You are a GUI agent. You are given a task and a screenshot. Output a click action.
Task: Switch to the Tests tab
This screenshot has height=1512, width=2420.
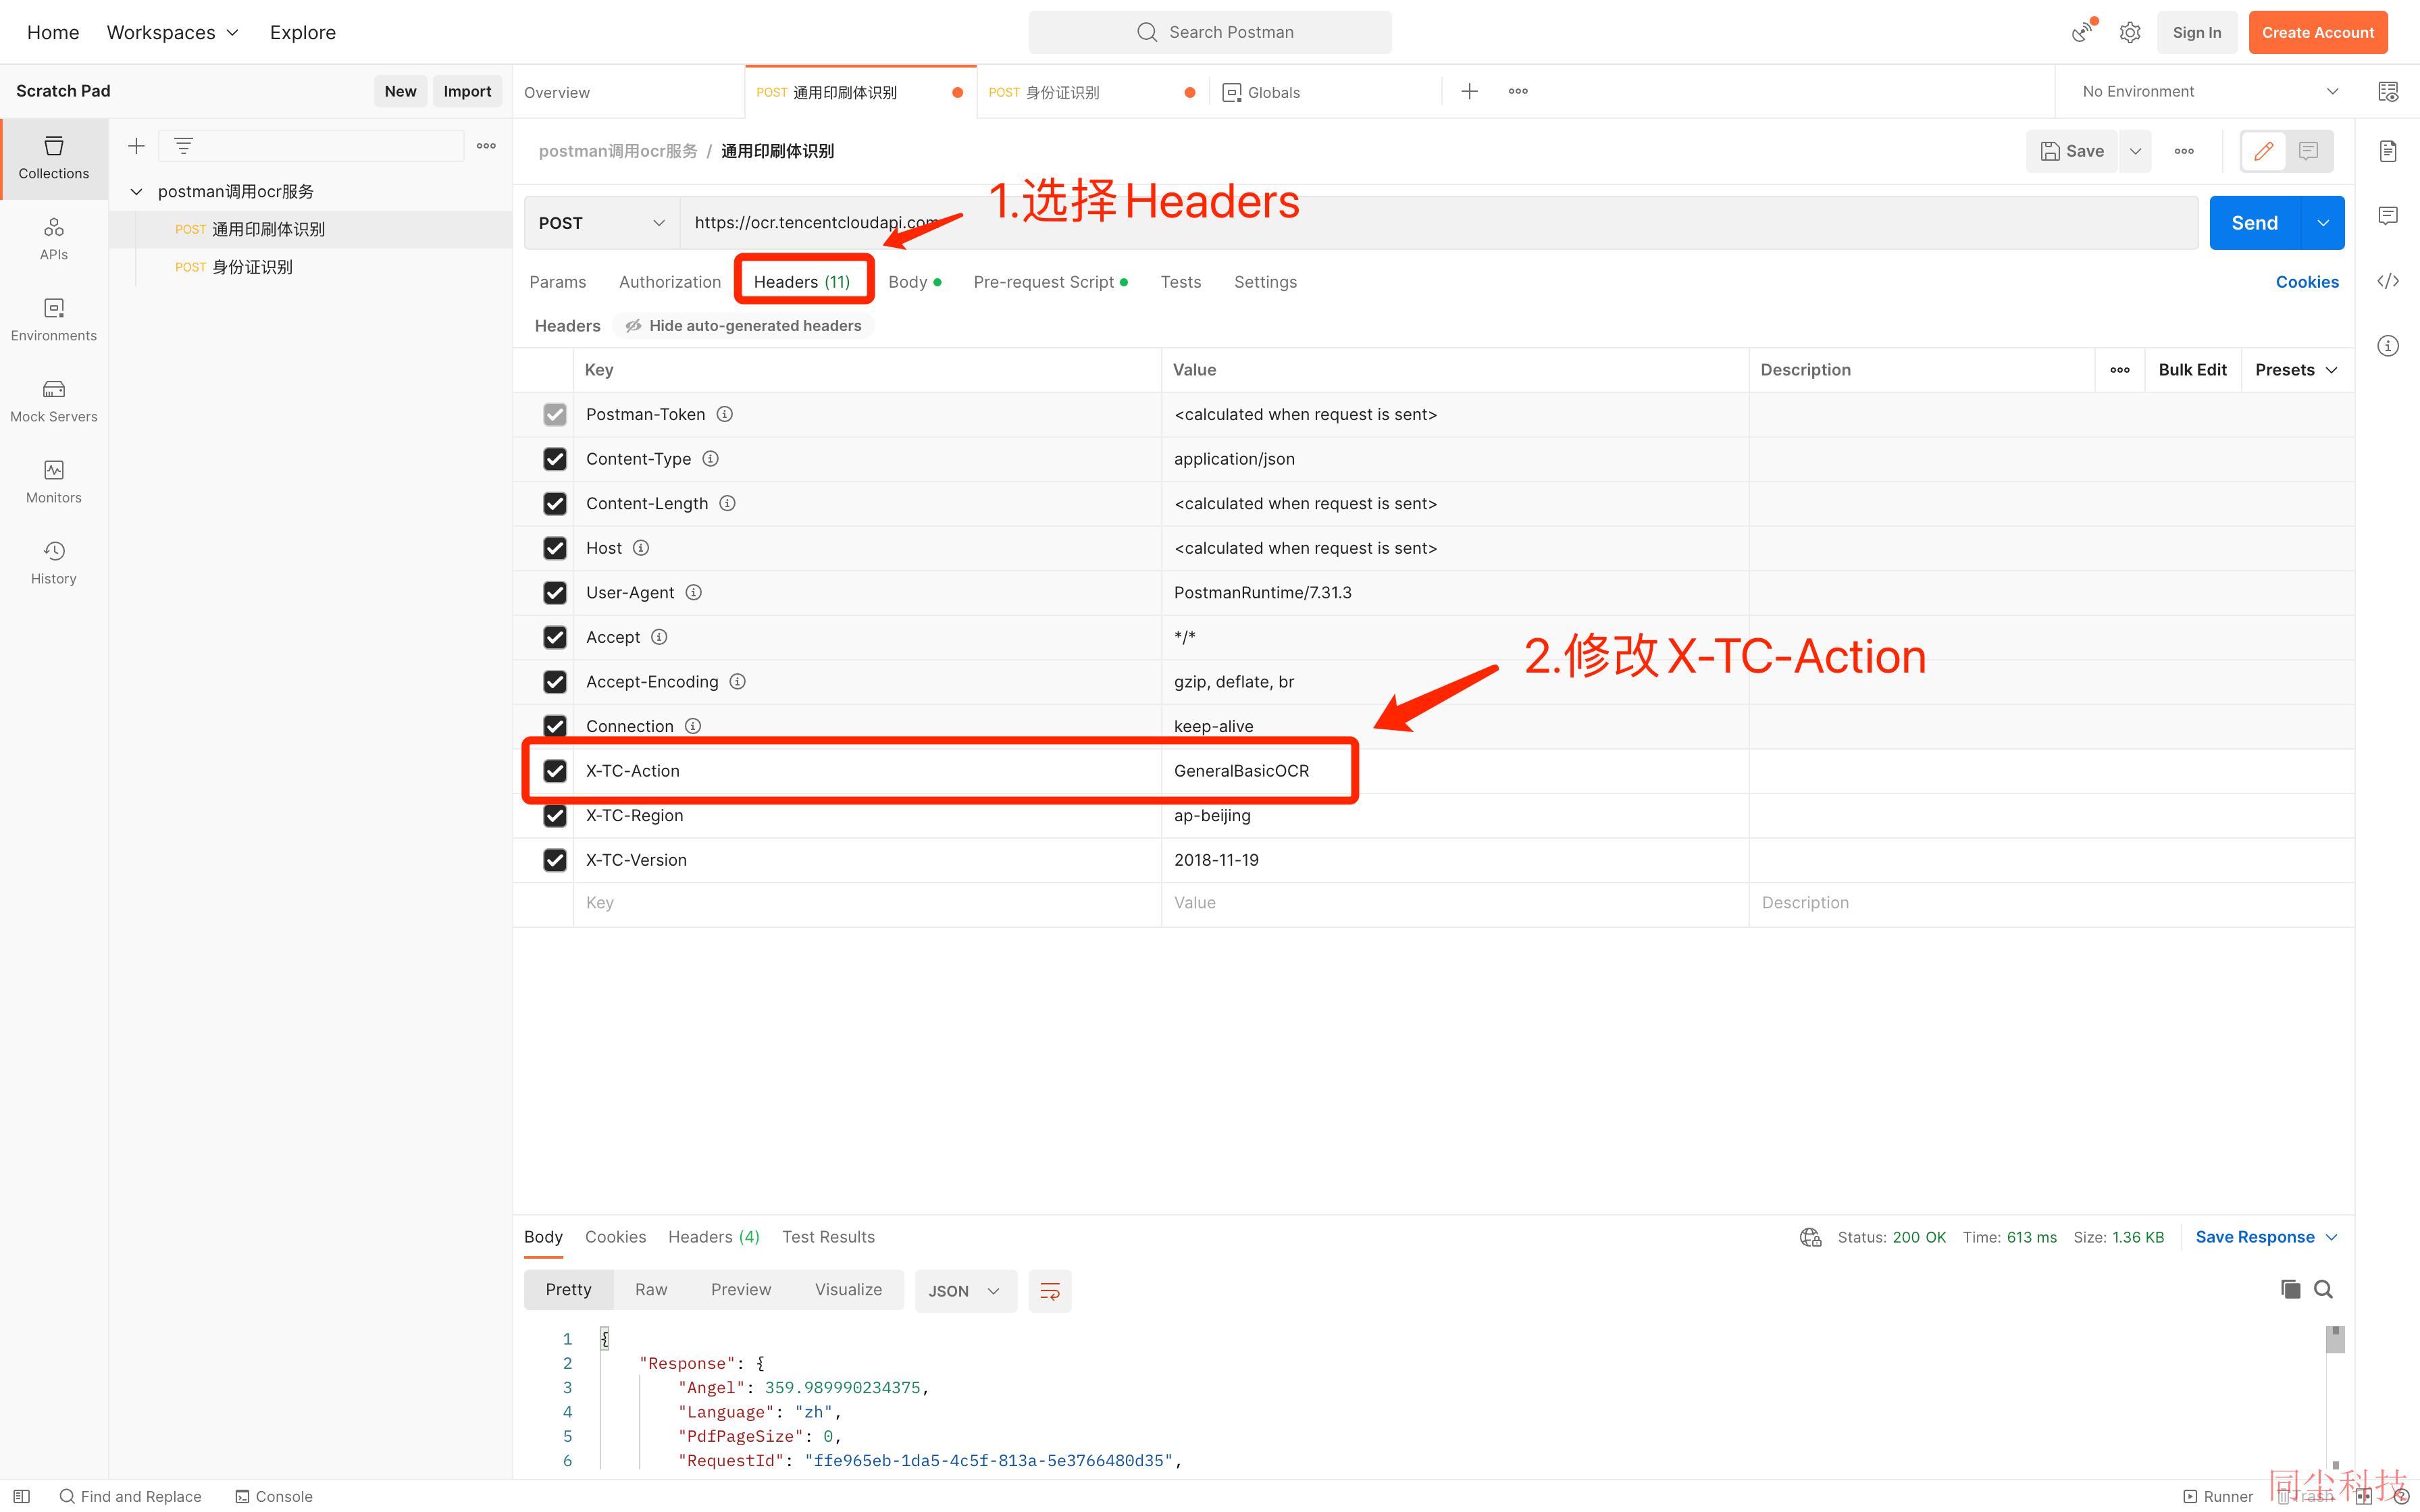[1180, 282]
